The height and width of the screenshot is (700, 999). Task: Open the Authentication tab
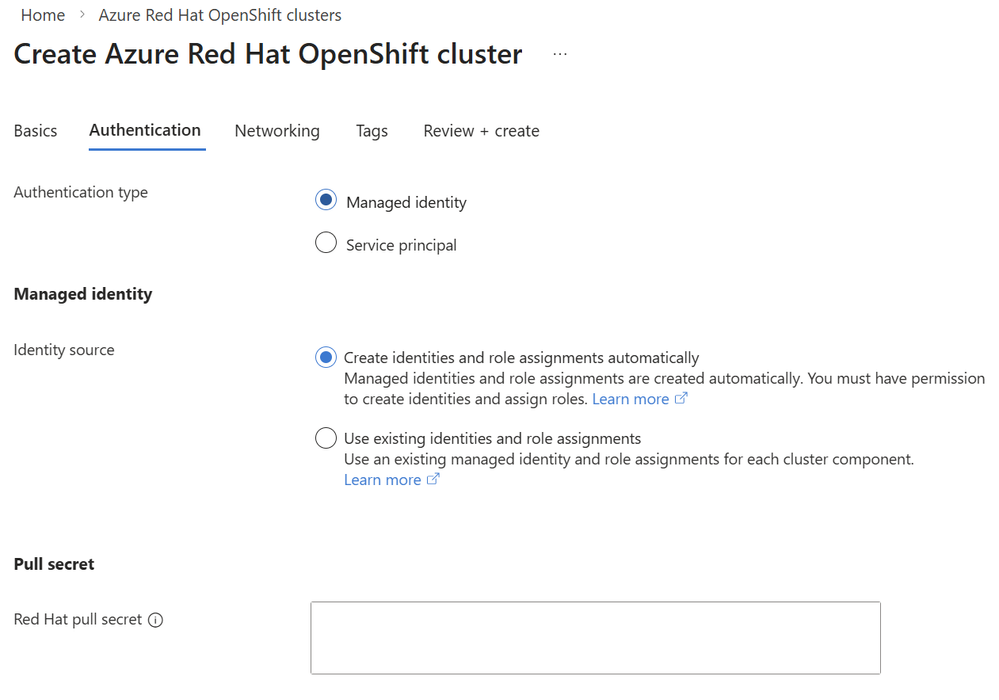[145, 130]
